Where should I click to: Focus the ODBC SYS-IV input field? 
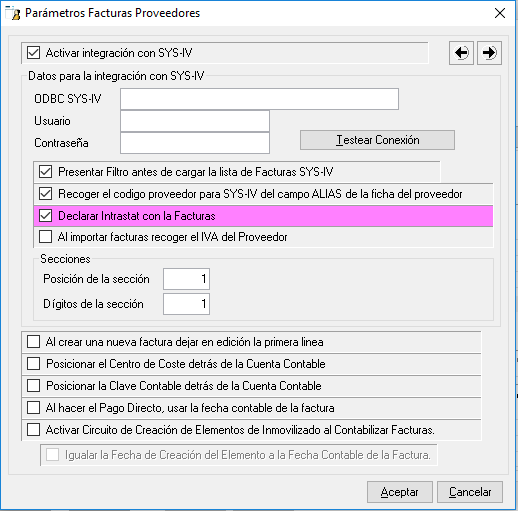tap(259, 99)
